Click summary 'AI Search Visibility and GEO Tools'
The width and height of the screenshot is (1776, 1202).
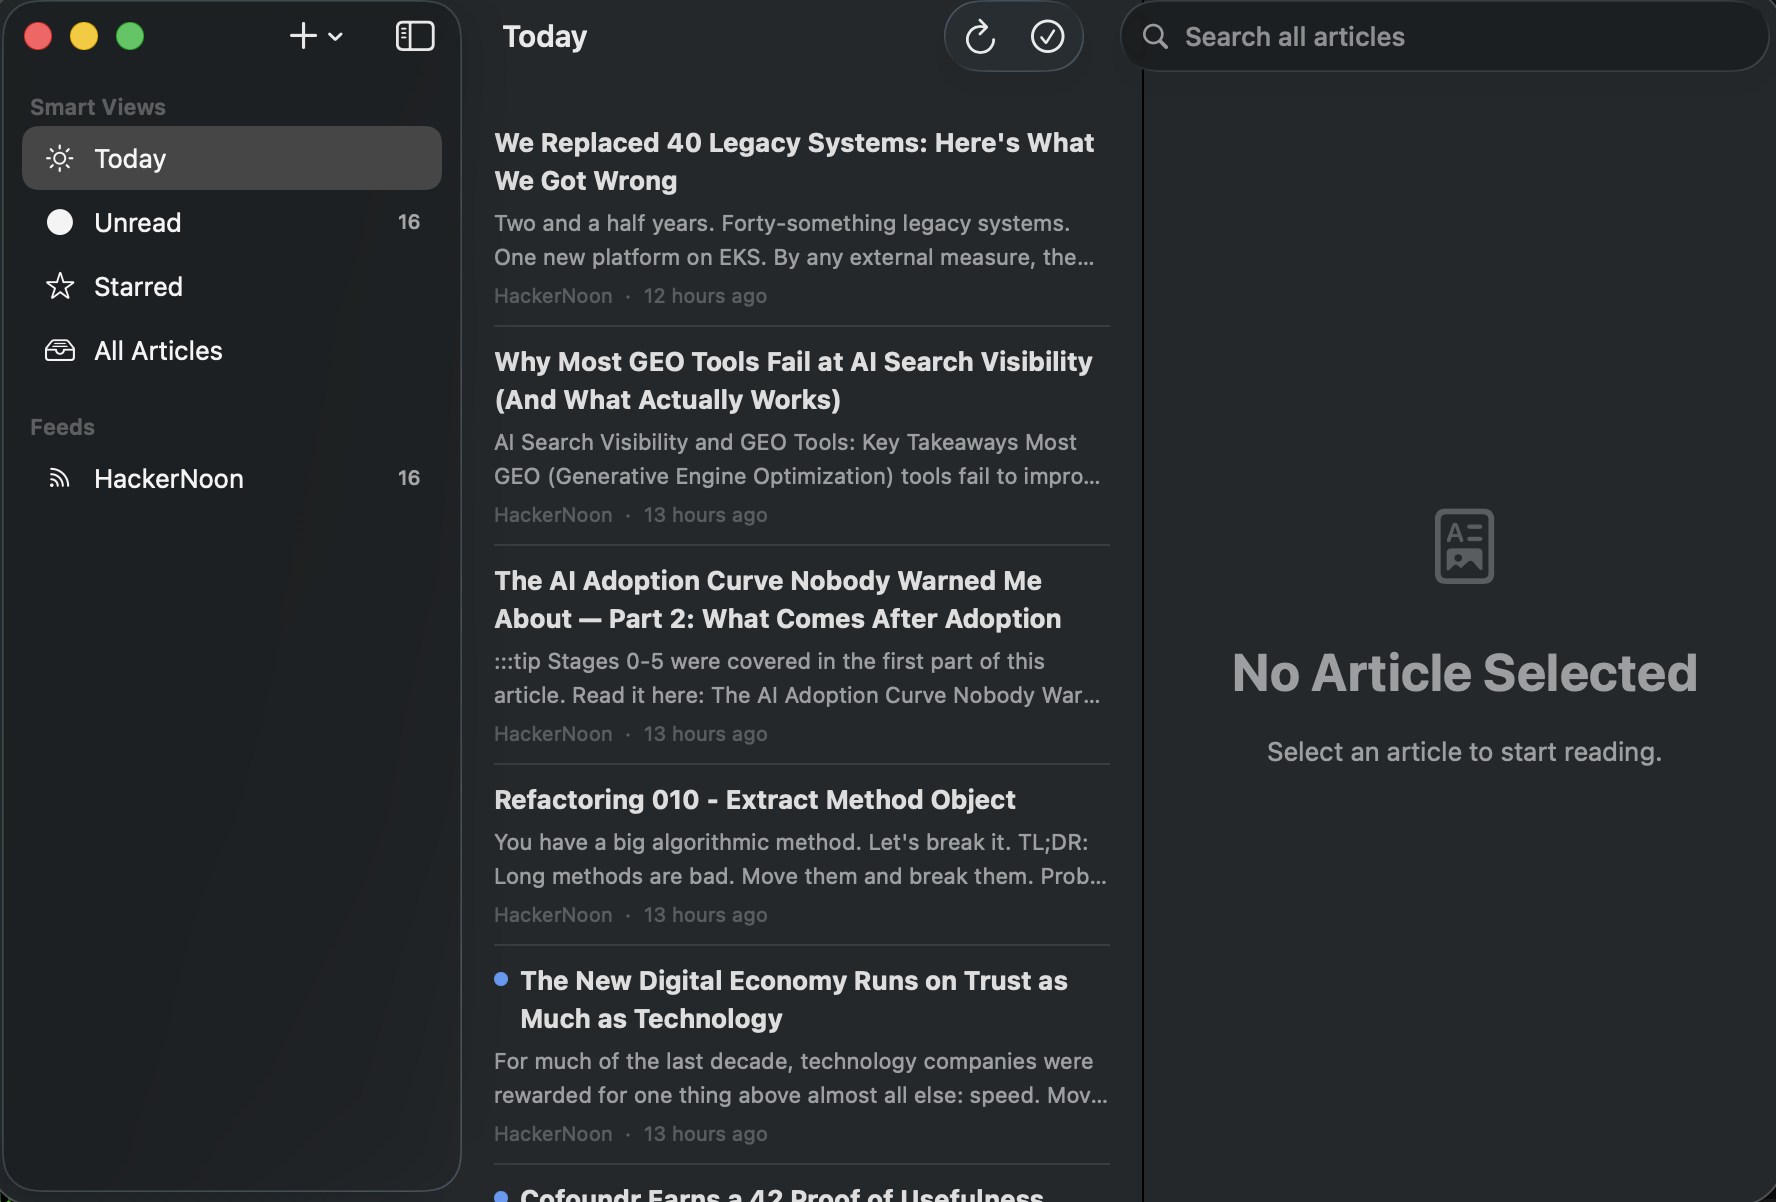point(797,459)
